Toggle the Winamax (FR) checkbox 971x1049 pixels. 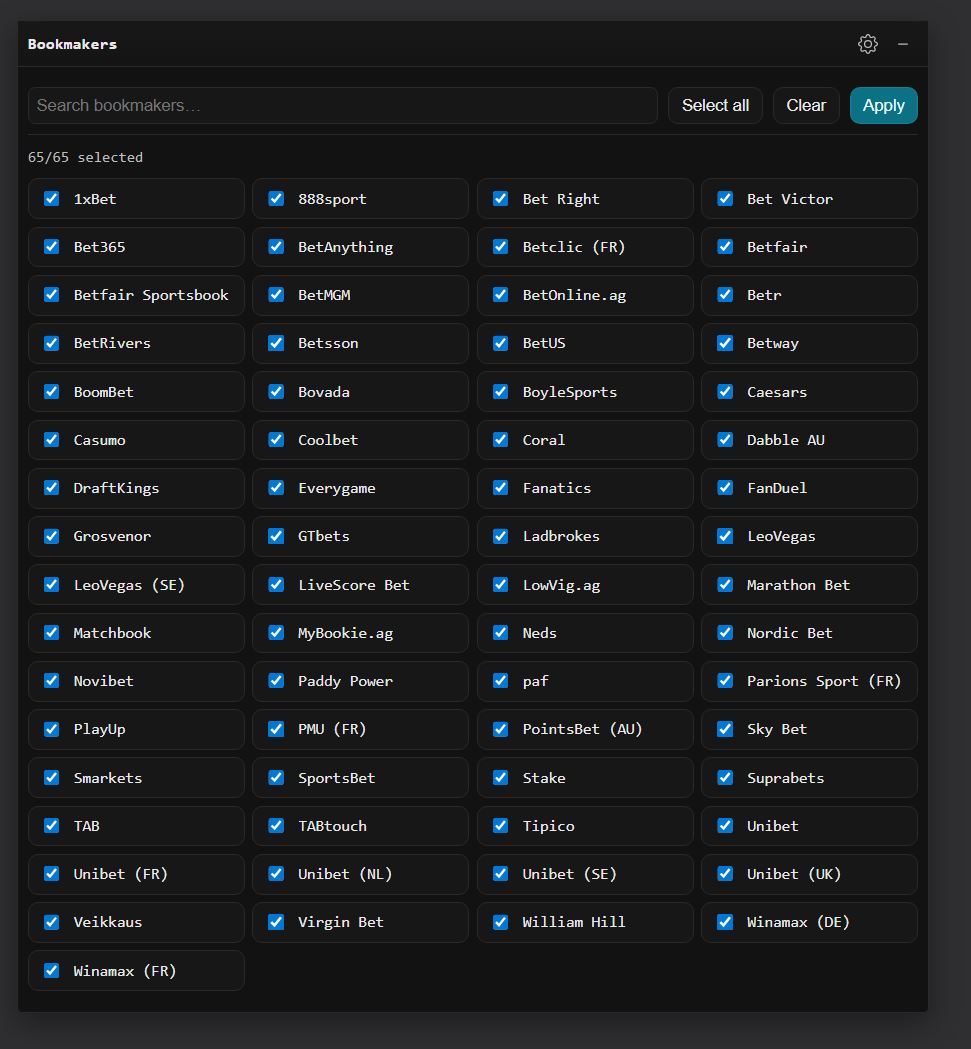(x=52, y=971)
